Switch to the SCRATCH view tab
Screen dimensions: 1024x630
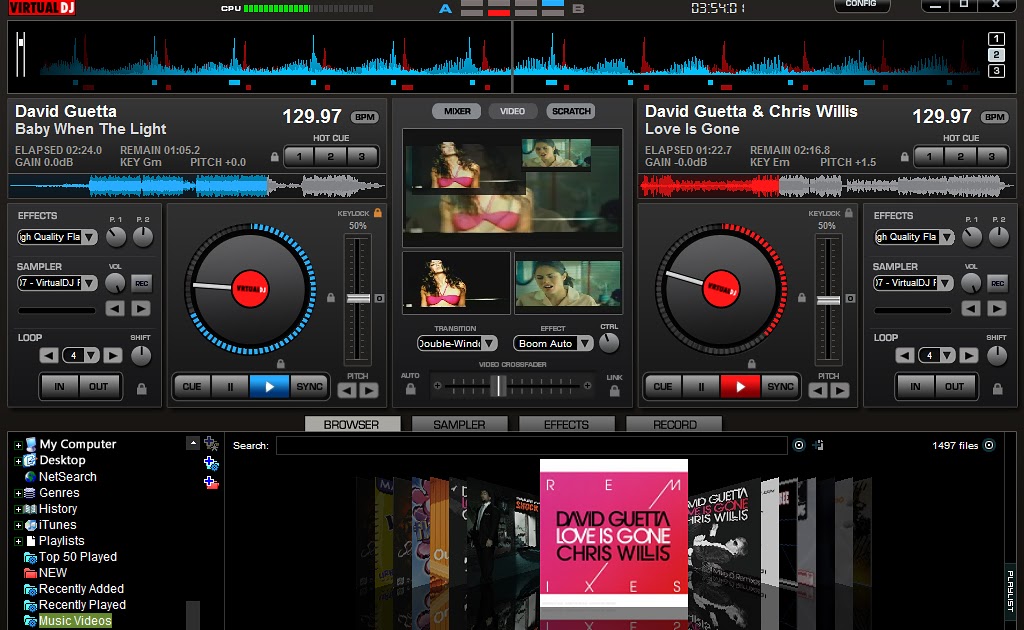(x=570, y=111)
